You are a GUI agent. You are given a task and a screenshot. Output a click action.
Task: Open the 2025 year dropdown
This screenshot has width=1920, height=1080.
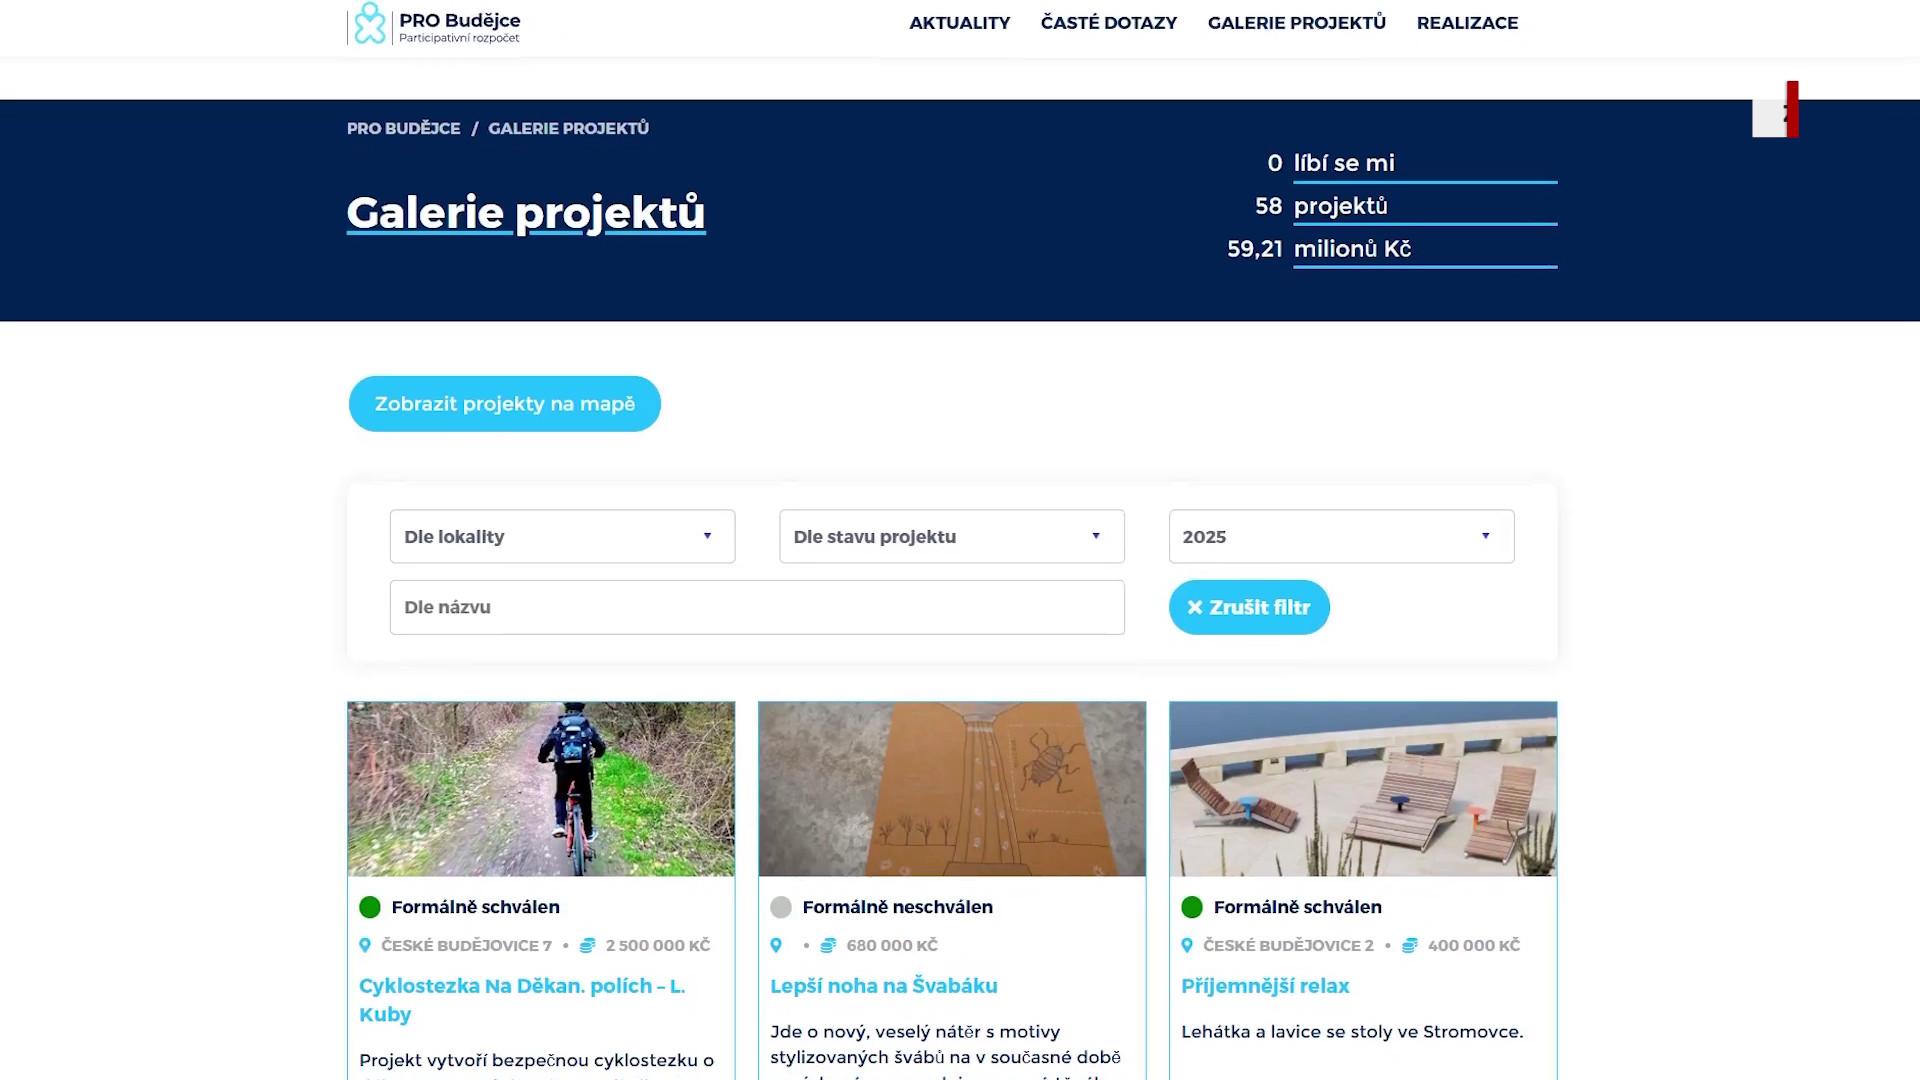pos(1341,537)
